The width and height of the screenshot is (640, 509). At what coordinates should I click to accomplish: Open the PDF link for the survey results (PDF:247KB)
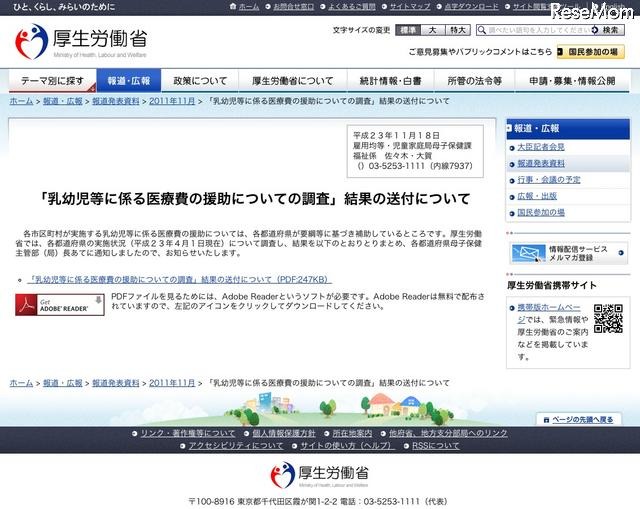(180, 279)
